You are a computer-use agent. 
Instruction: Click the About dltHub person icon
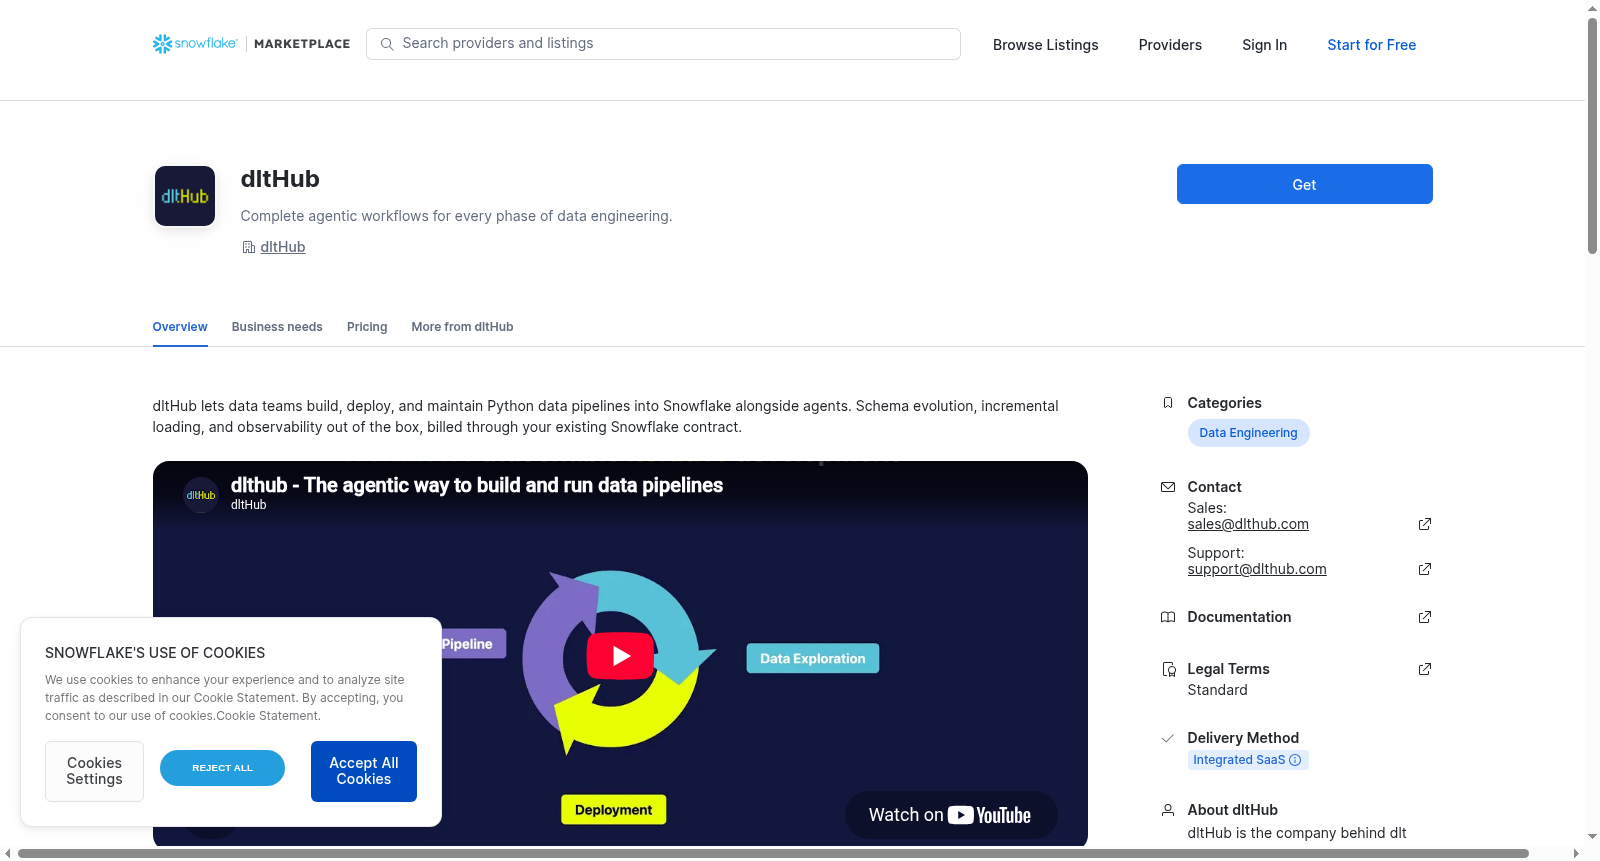pos(1168,810)
